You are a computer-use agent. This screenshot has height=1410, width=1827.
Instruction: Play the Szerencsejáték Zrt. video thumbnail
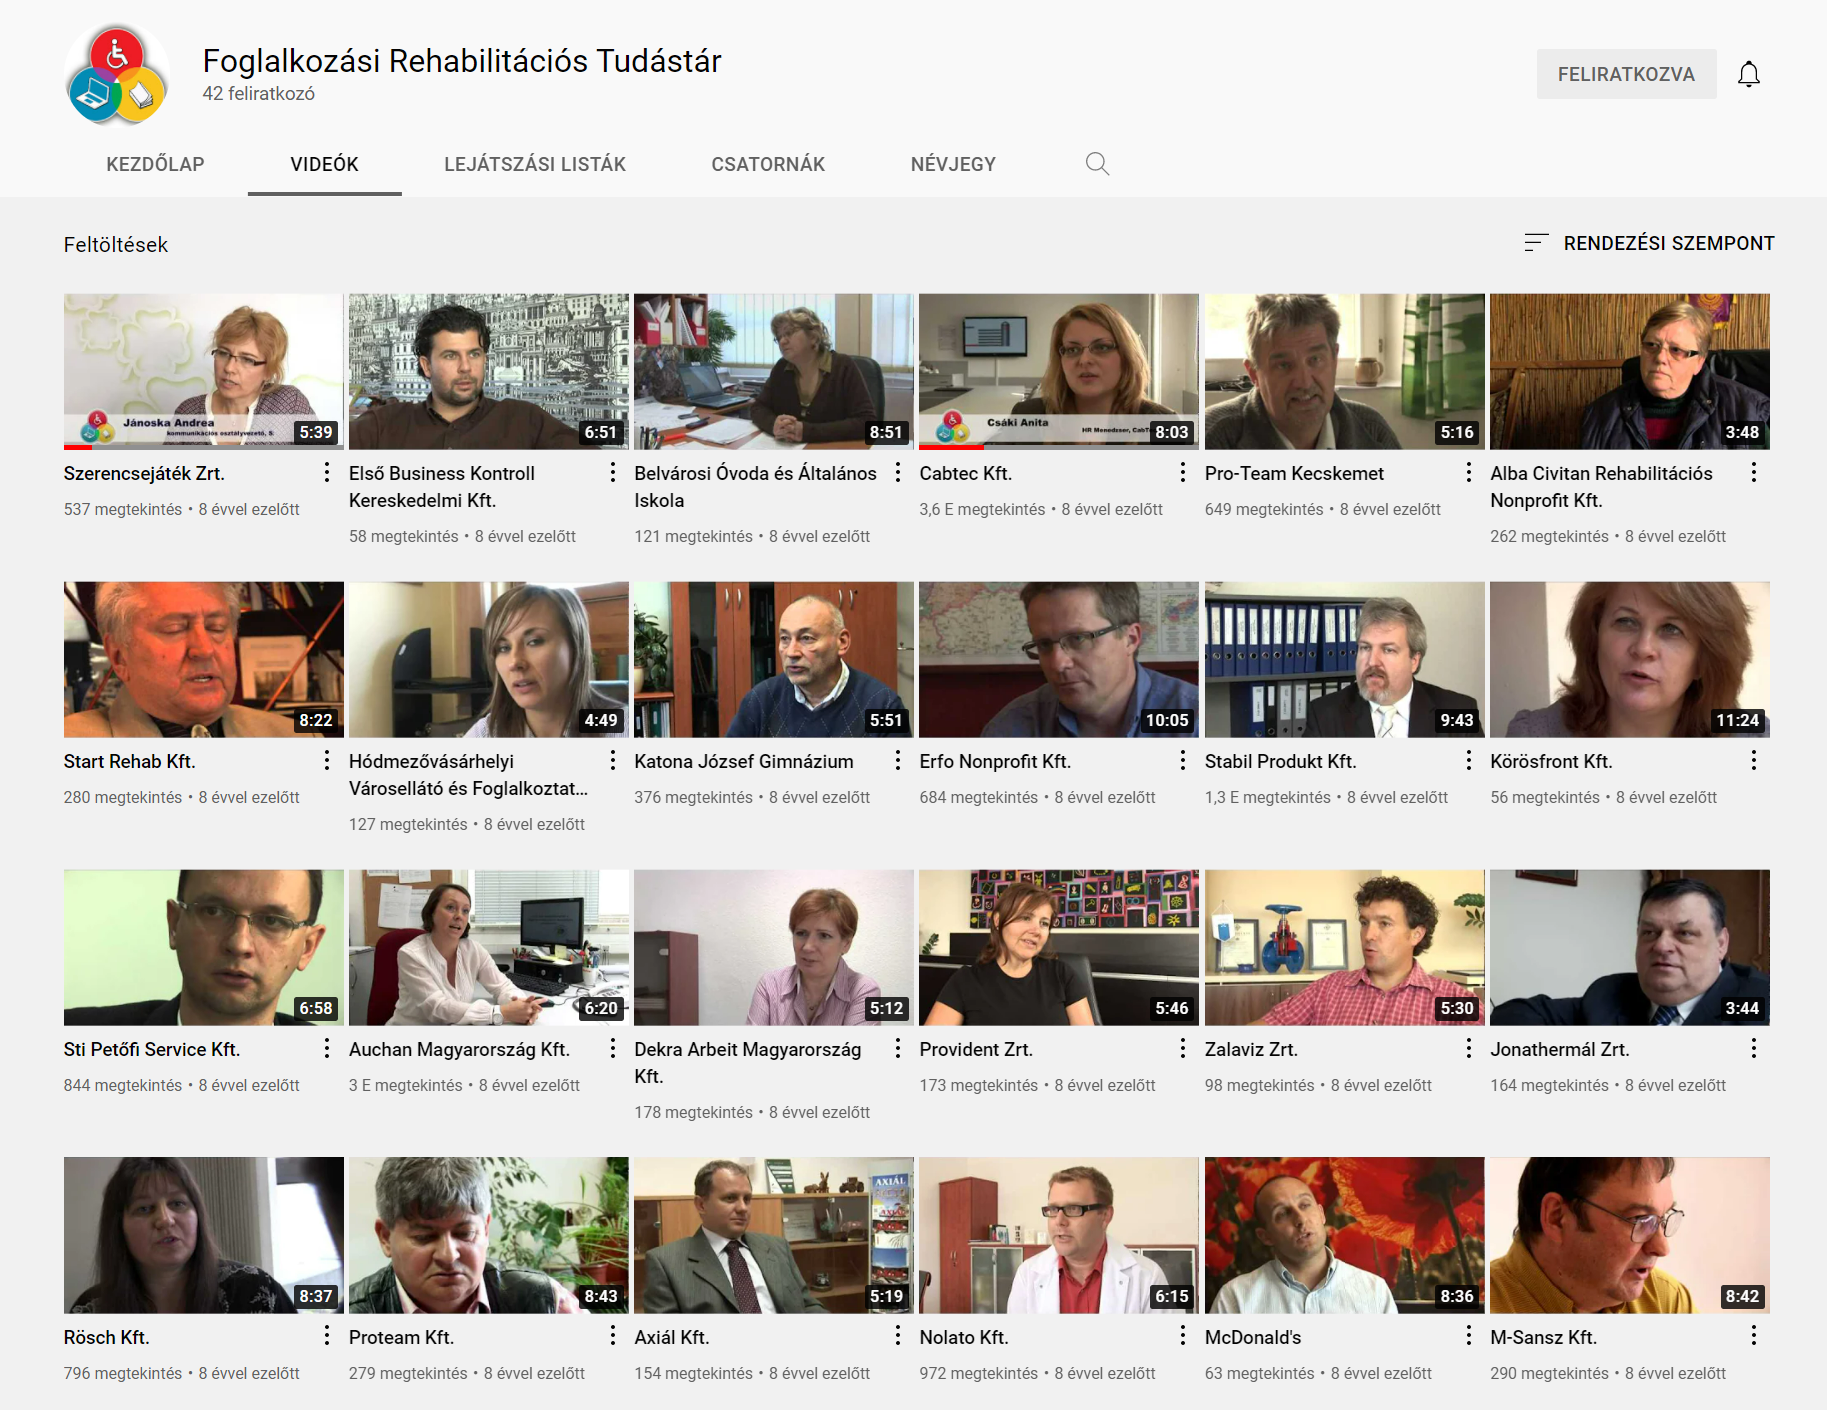pyautogui.click(x=204, y=371)
